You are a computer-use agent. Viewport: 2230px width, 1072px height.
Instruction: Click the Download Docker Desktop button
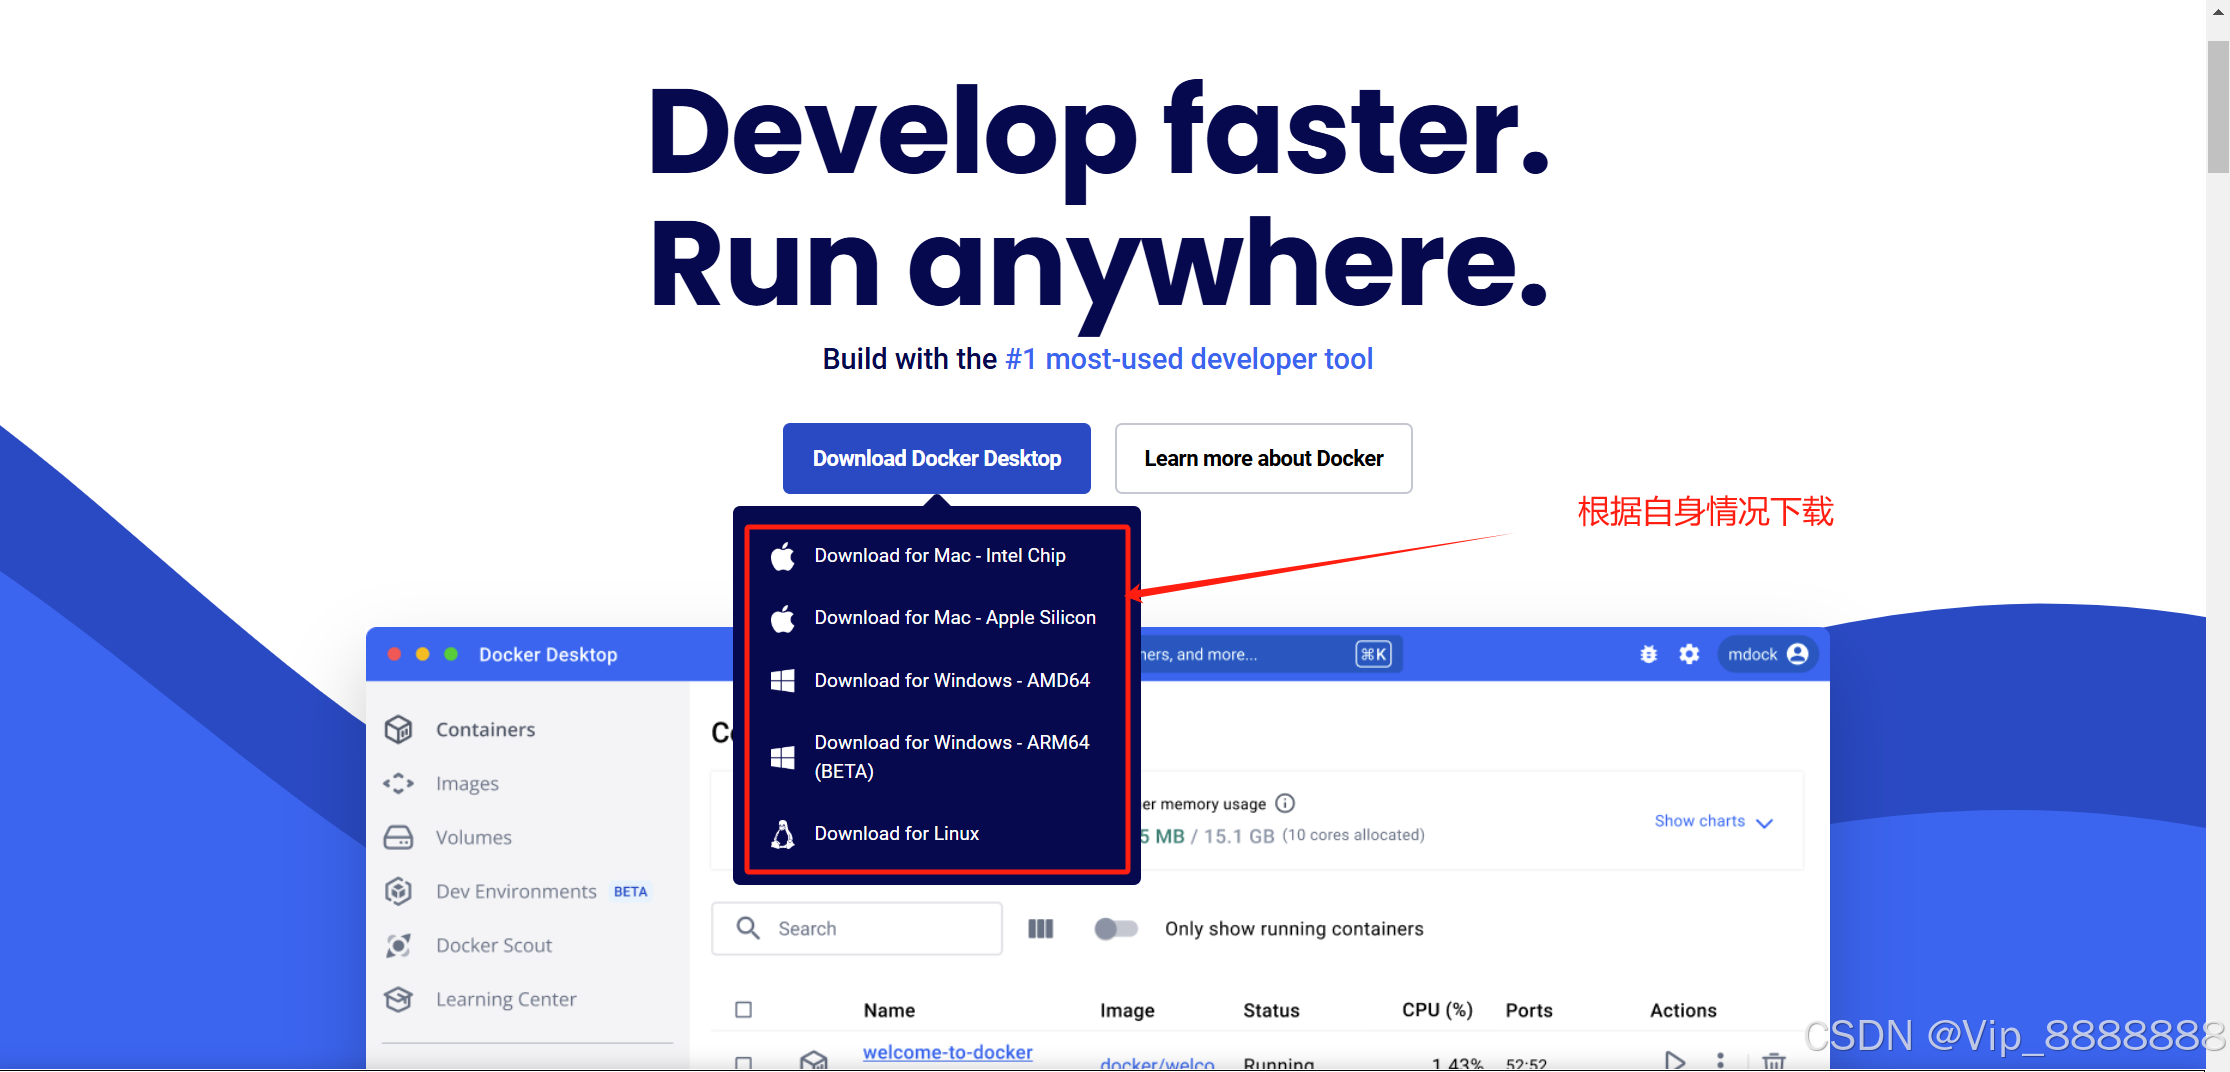point(936,458)
